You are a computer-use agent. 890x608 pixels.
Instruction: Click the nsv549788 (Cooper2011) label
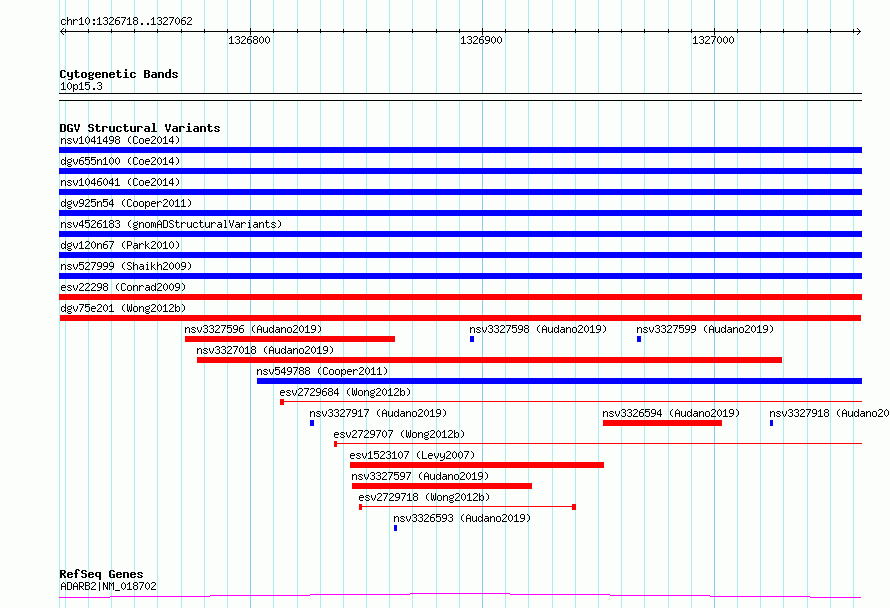pos(322,371)
